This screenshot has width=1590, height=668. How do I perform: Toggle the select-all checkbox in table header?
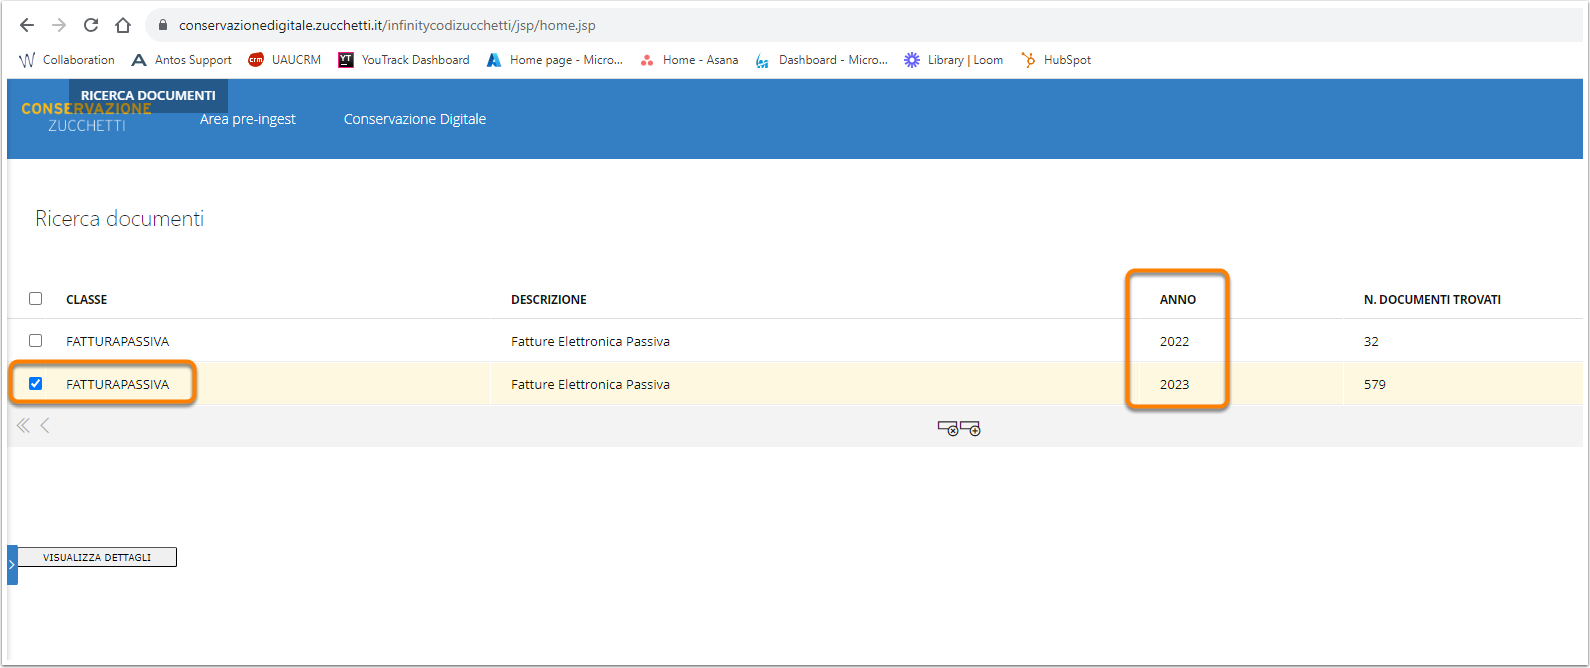pos(36,298)
